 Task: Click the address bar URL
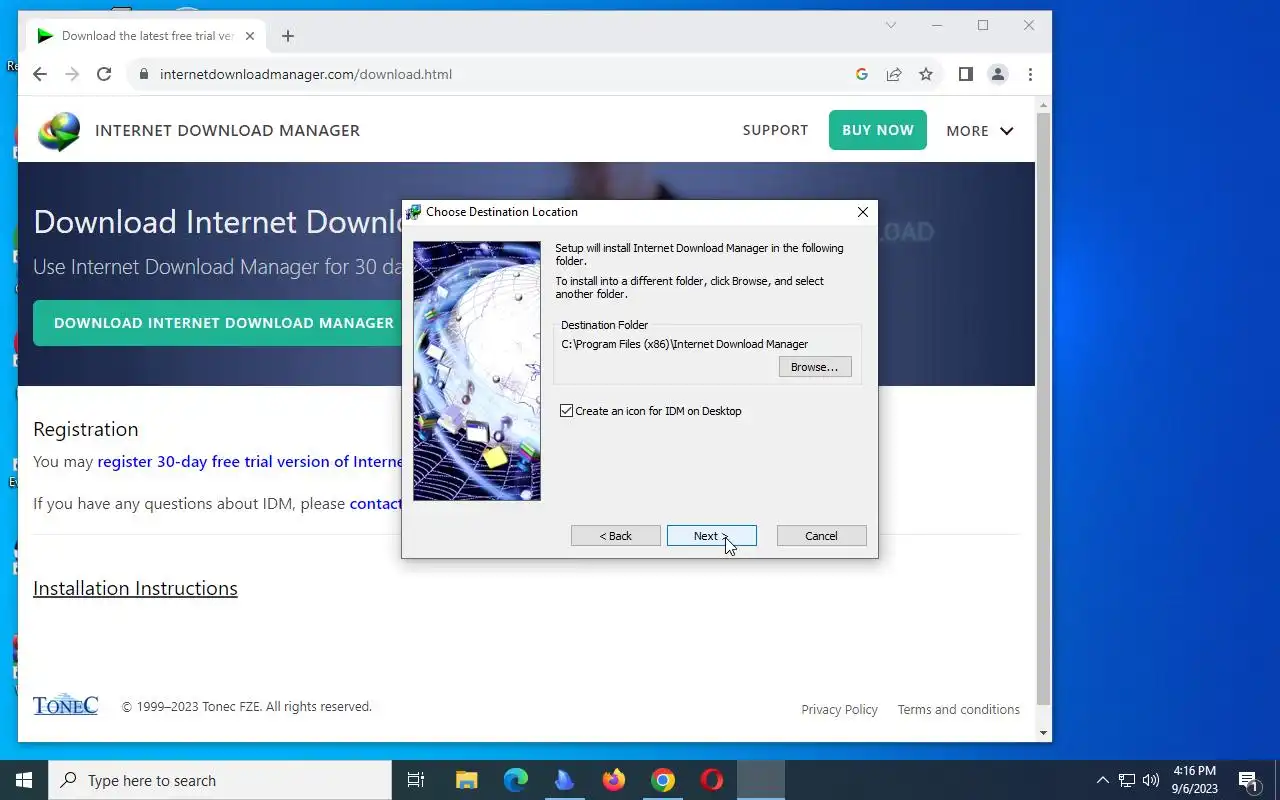point(306,74)
